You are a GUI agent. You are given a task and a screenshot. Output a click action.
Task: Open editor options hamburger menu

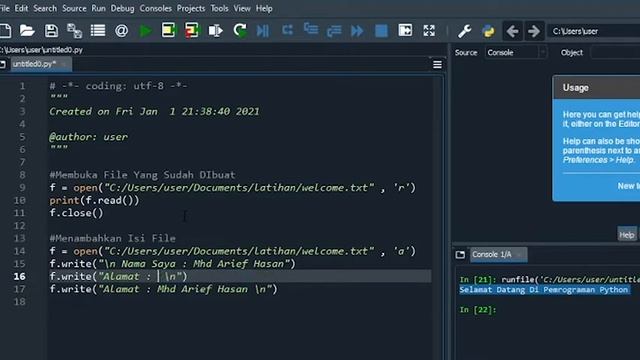437,64
